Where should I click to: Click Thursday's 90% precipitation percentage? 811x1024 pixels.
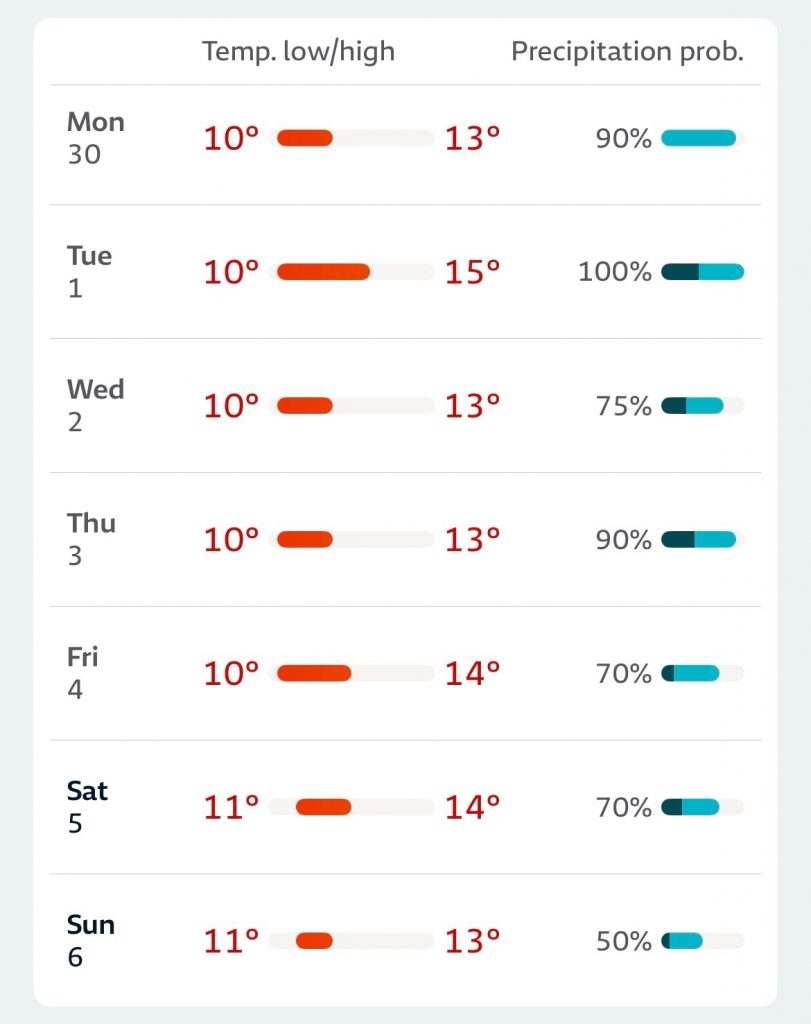tap(624, 540)
